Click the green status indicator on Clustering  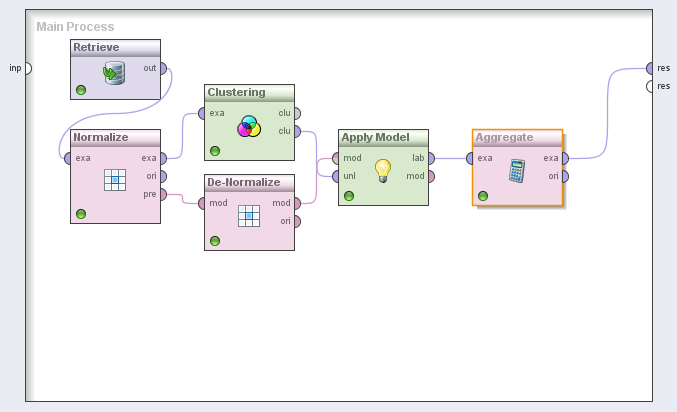[x=215, y=151]
